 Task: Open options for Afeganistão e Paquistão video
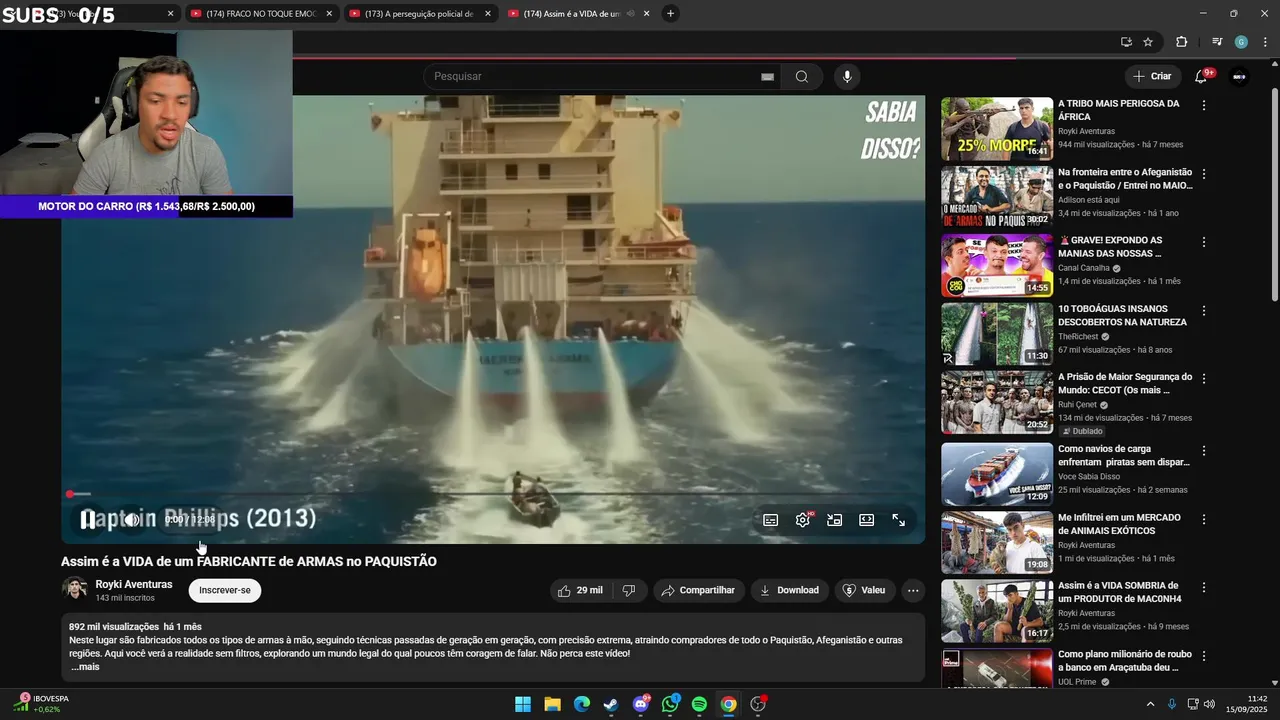click(x=1204, y=174)
